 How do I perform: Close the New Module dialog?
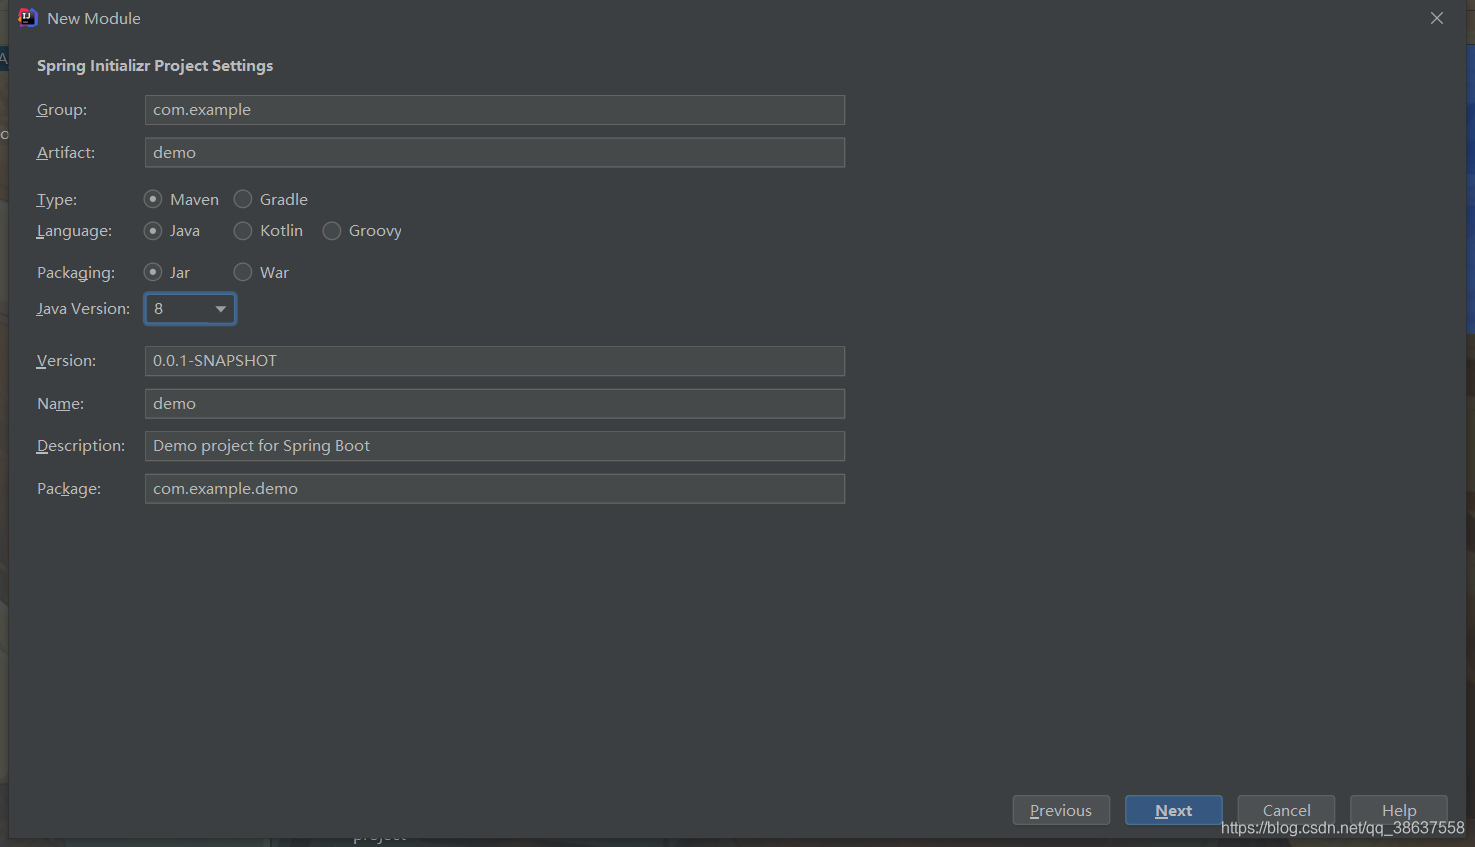pos(1437,18)
